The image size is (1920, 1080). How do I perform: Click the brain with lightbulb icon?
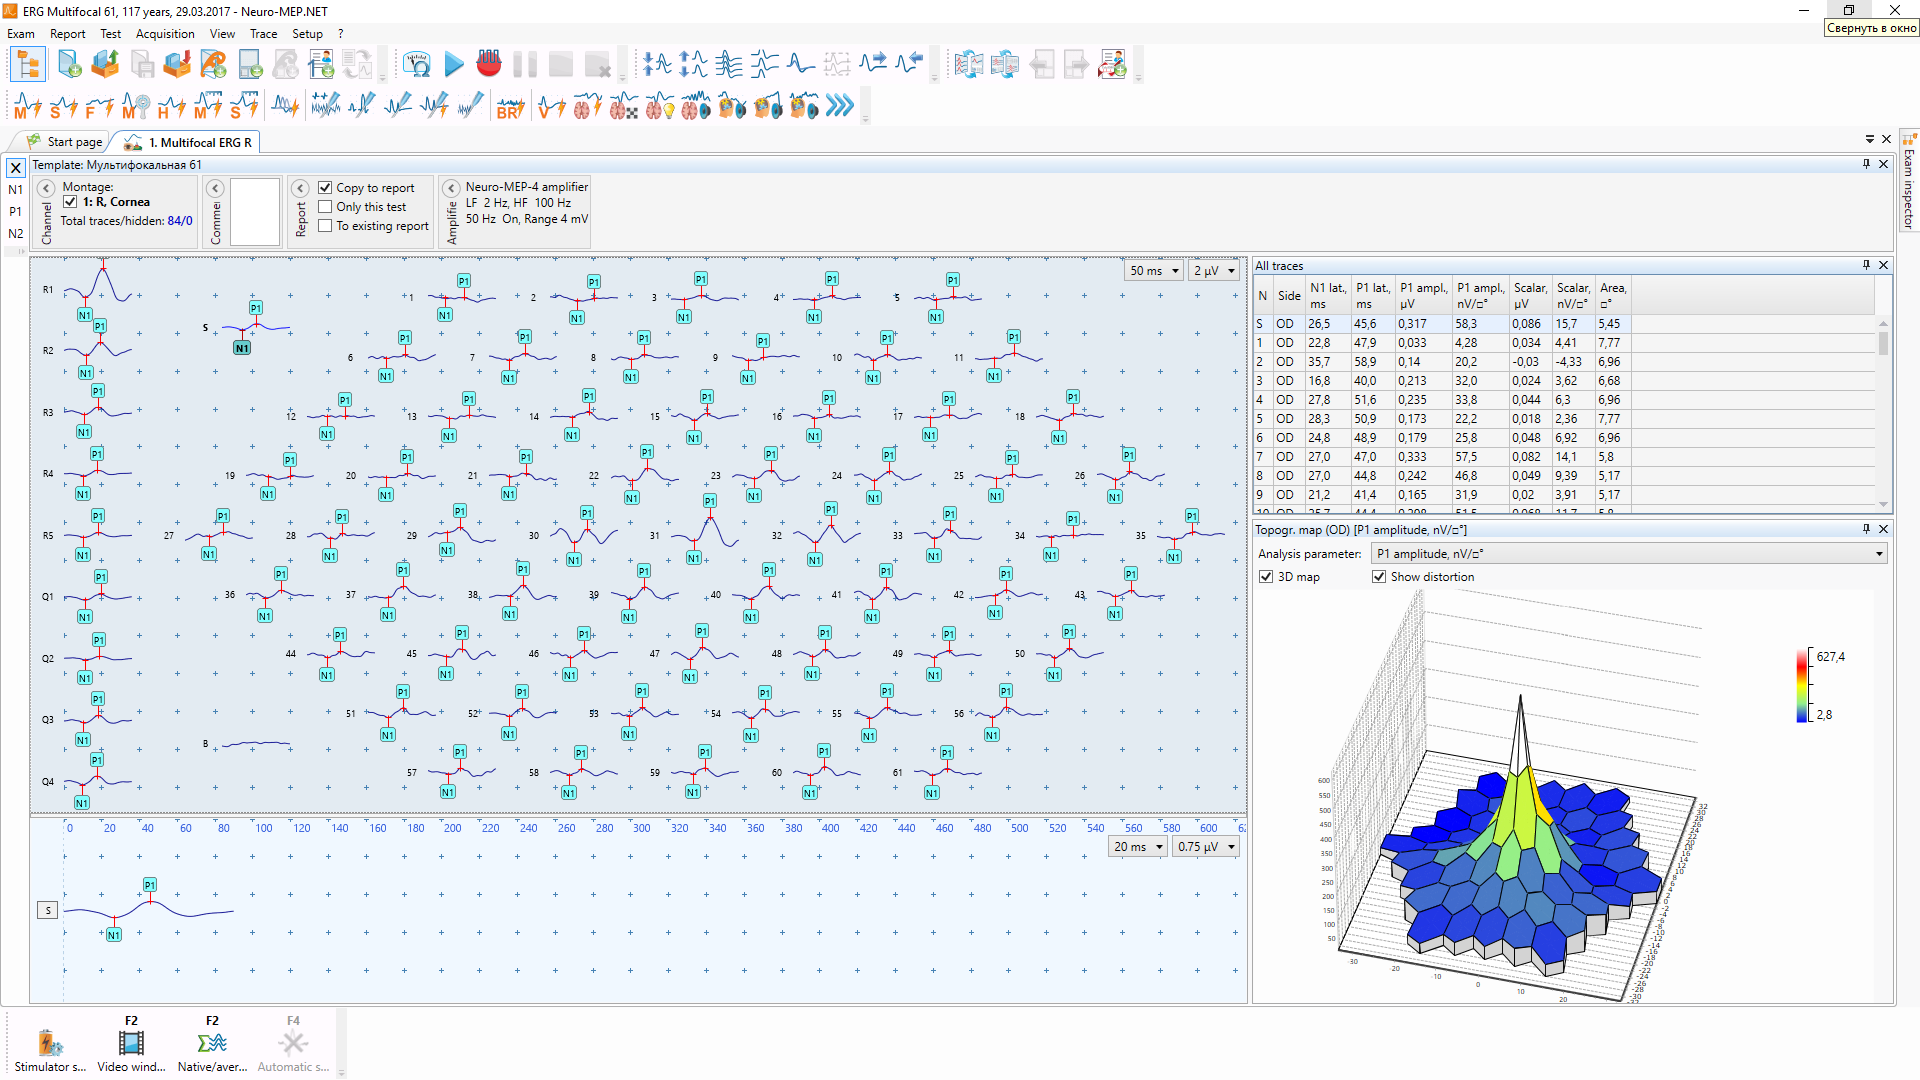660,106
